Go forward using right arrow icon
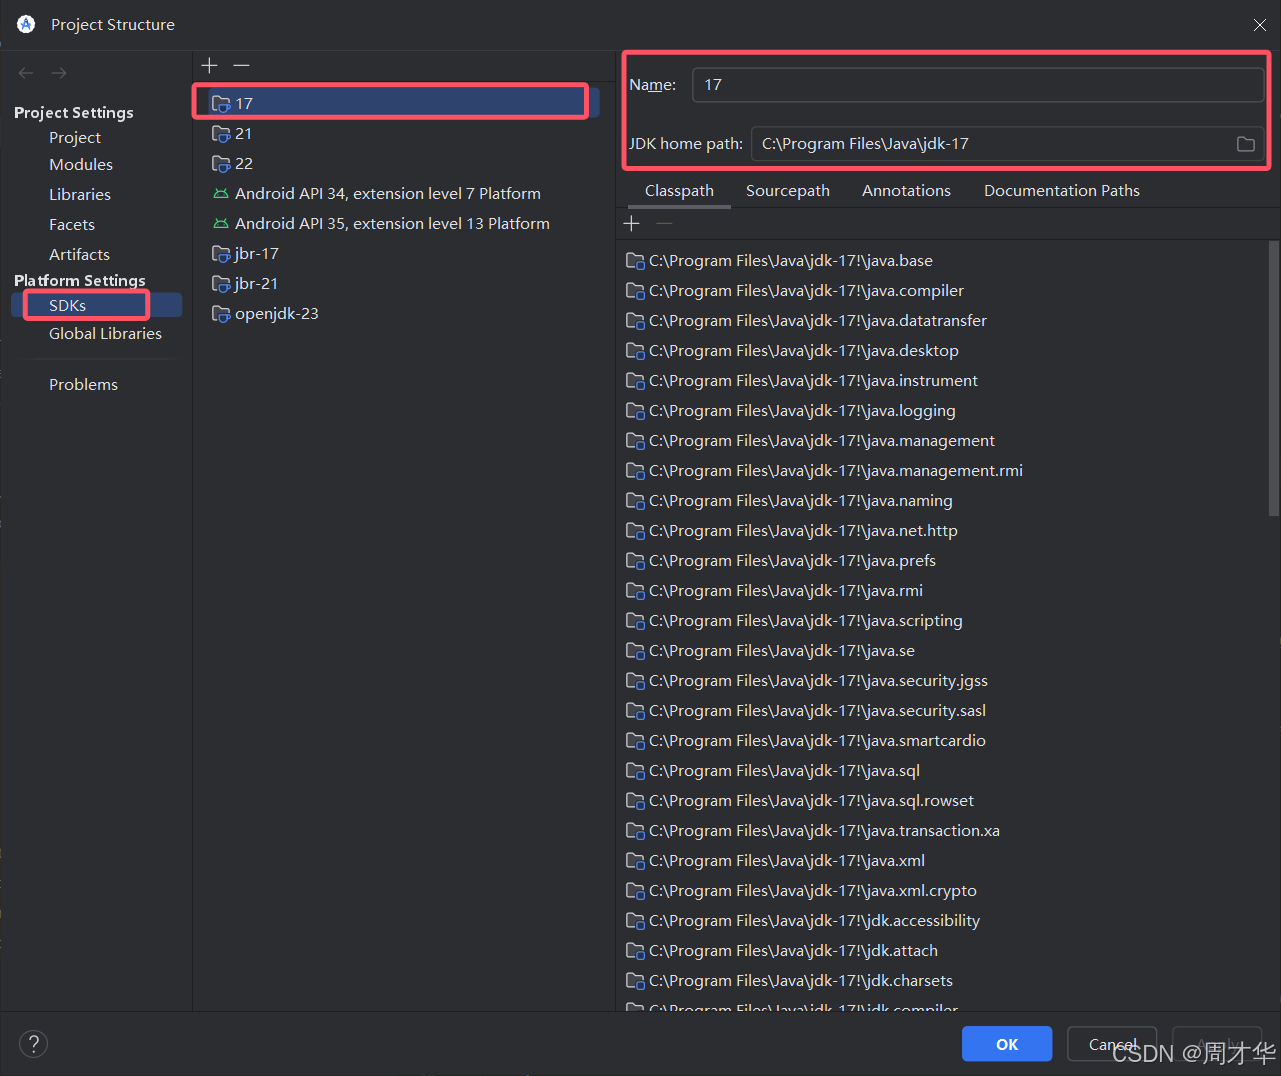Image resolution: width=1281 pixels, height=1076 pixels. (x=59, y=73)
